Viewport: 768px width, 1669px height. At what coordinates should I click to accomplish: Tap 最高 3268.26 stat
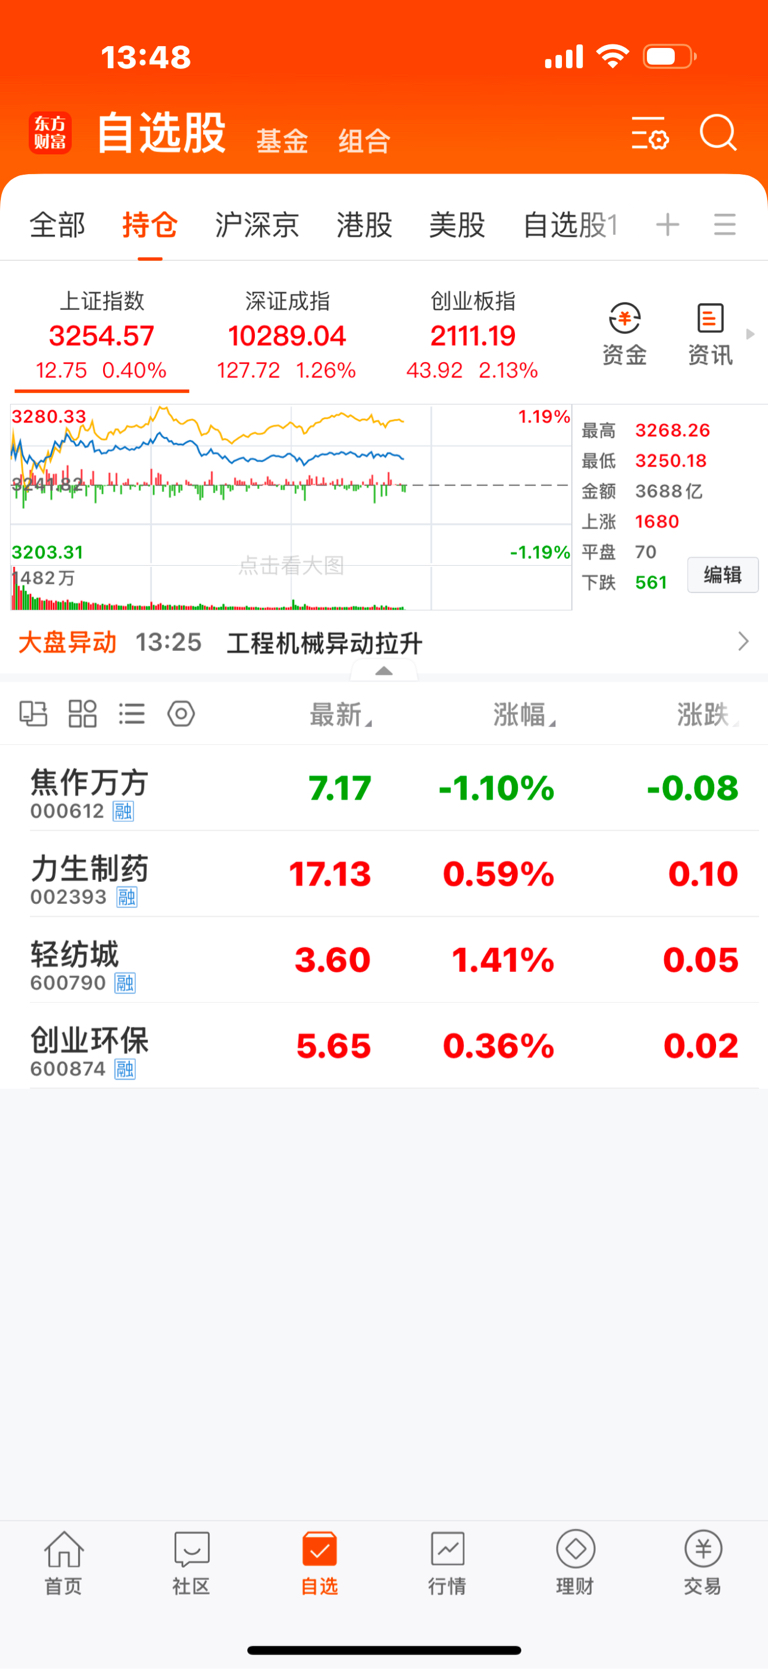(646, 431)
